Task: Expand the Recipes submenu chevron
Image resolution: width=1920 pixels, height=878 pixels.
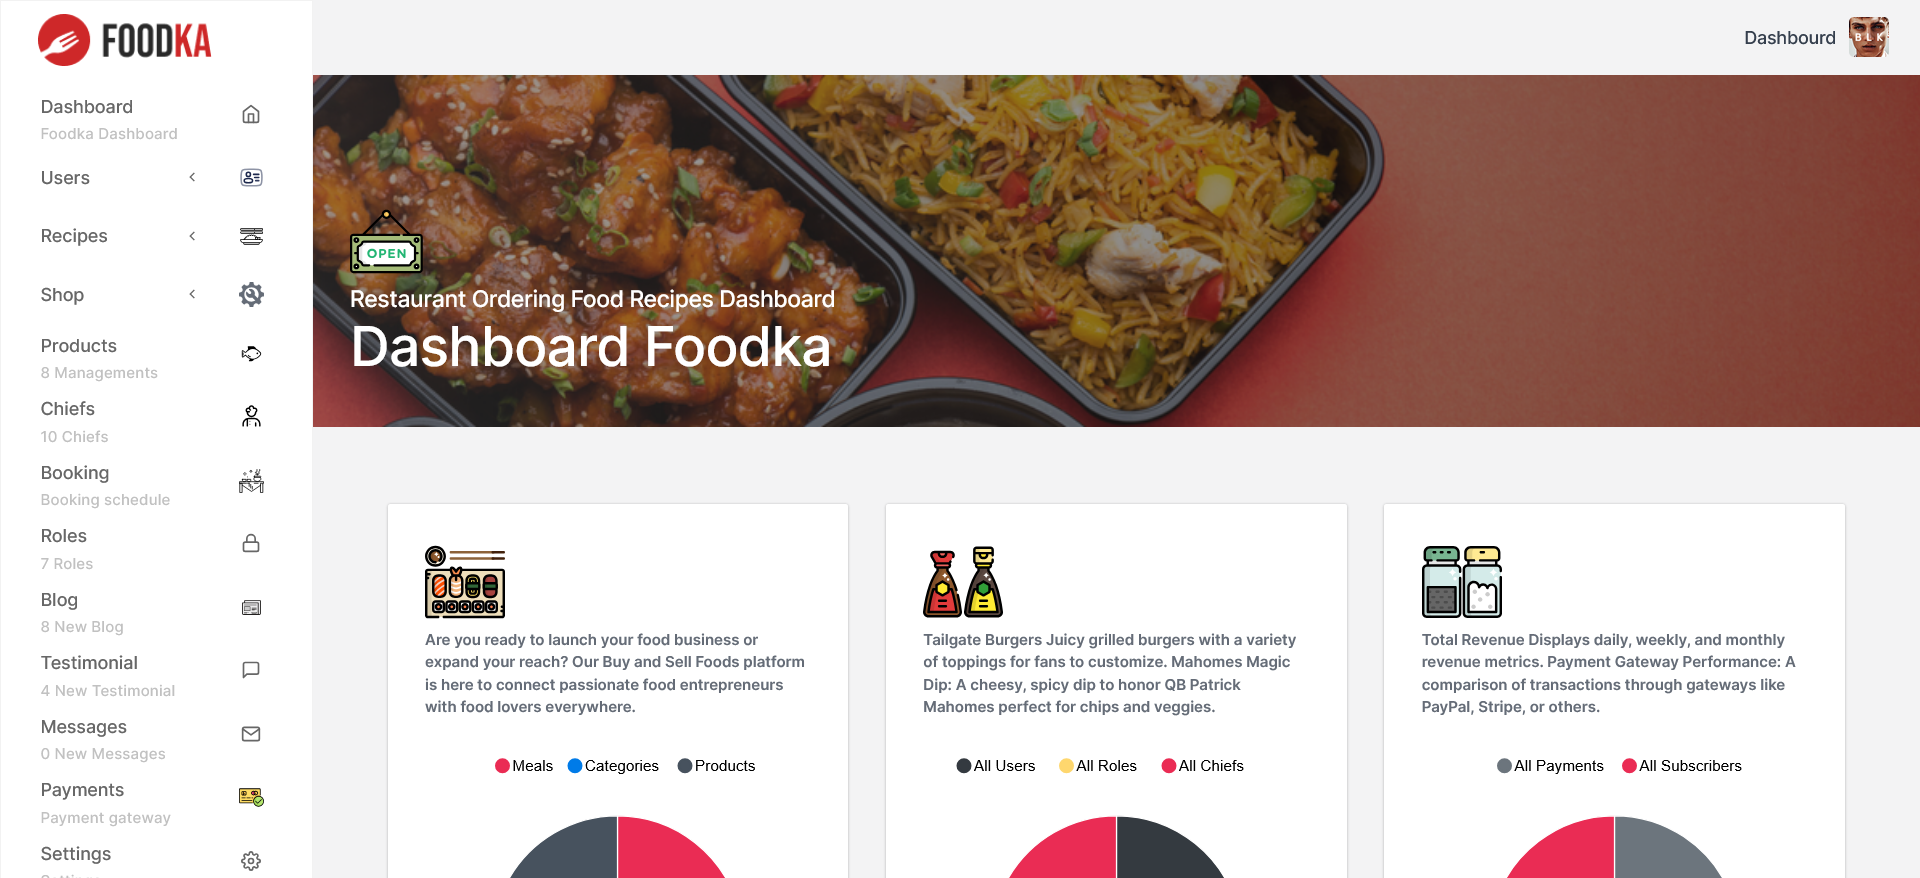Action: pos(192,236)
